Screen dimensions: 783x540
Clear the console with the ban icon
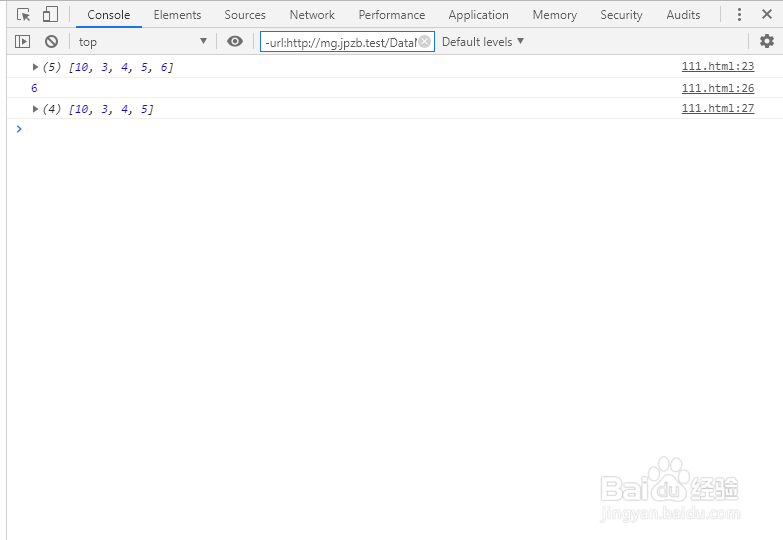(x=51, y=41)
